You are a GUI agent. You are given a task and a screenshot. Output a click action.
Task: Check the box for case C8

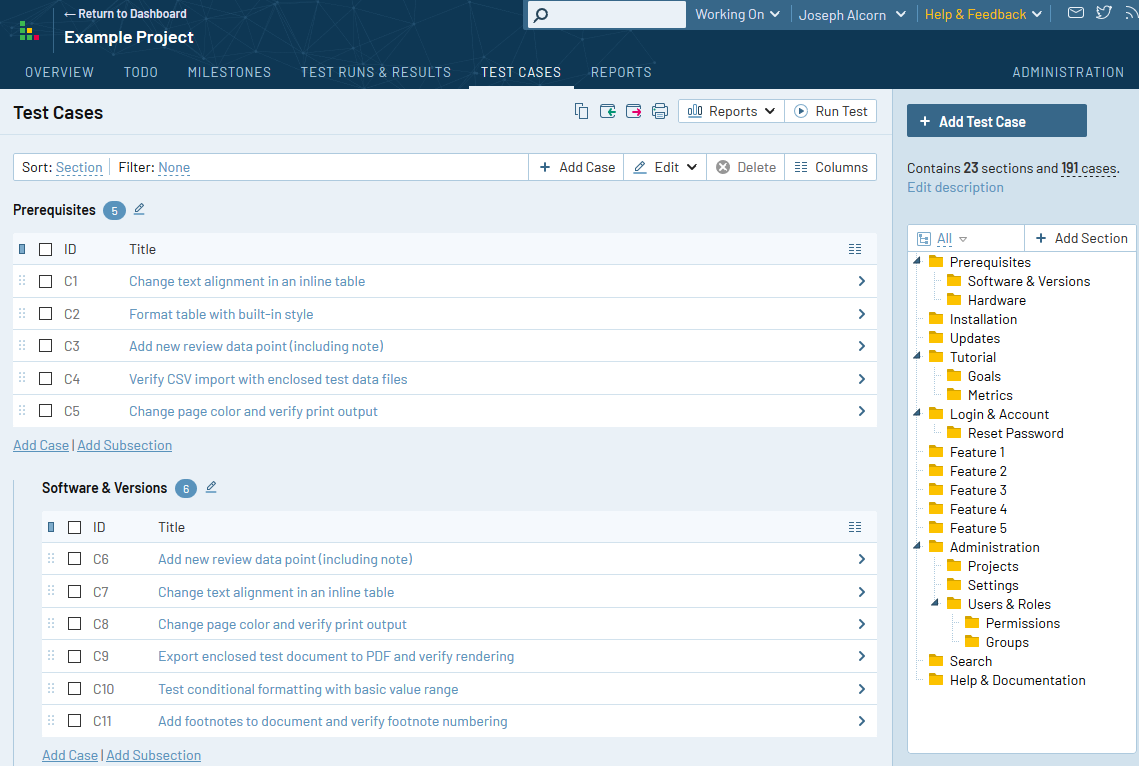(x=75, y=623)
